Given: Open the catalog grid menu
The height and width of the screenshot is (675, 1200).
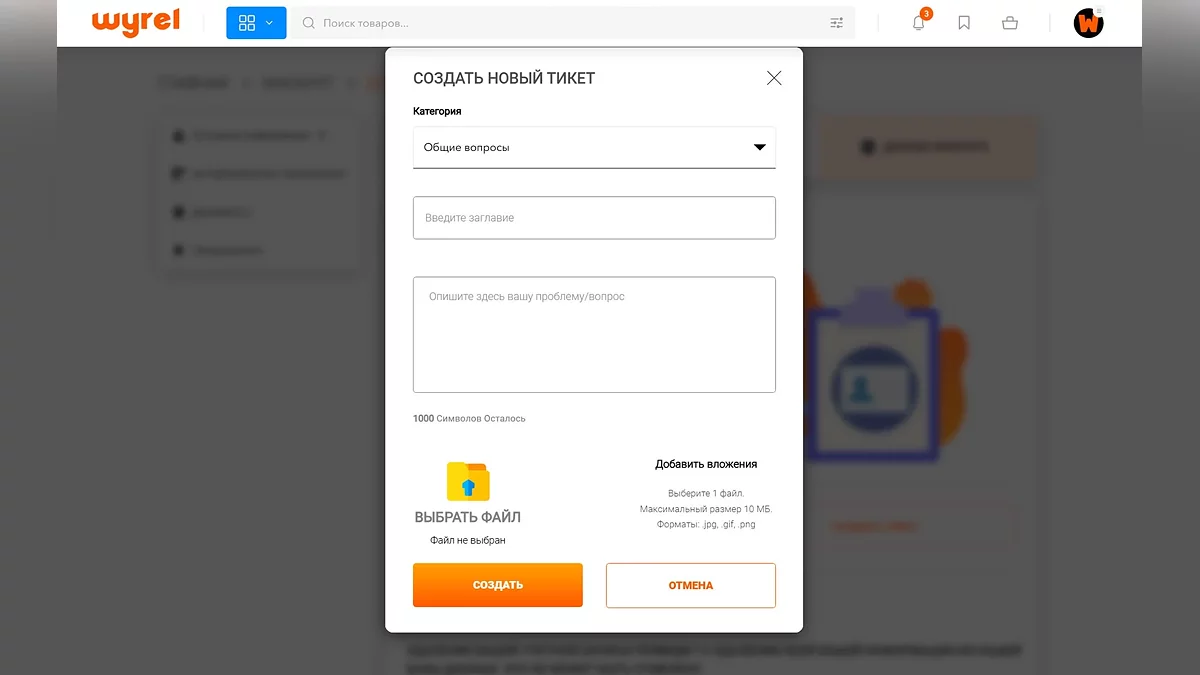Looking at the screenshot, I should point(247,23).
